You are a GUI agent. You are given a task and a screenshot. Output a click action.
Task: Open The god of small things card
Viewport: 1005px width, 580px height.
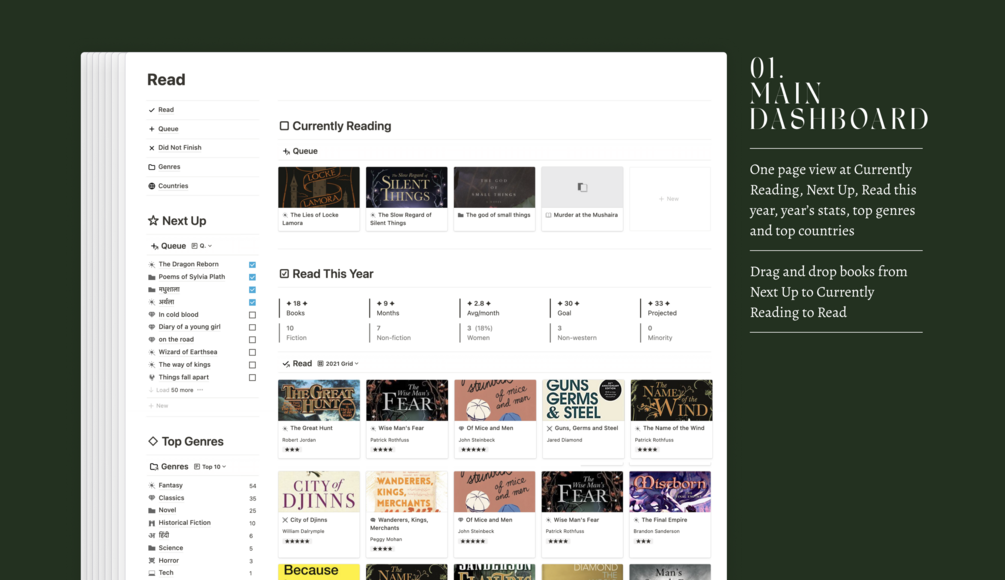coord(494,199)
